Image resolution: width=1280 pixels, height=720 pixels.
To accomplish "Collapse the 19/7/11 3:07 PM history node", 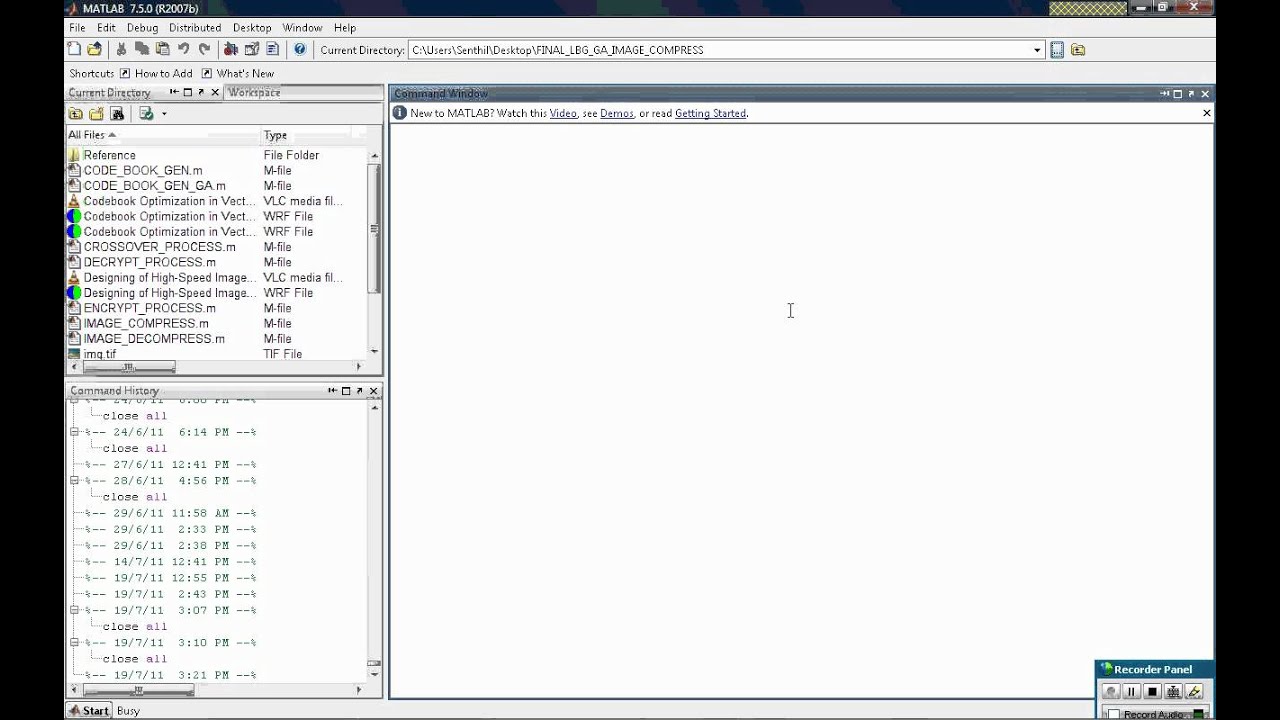I will [74, 610].
